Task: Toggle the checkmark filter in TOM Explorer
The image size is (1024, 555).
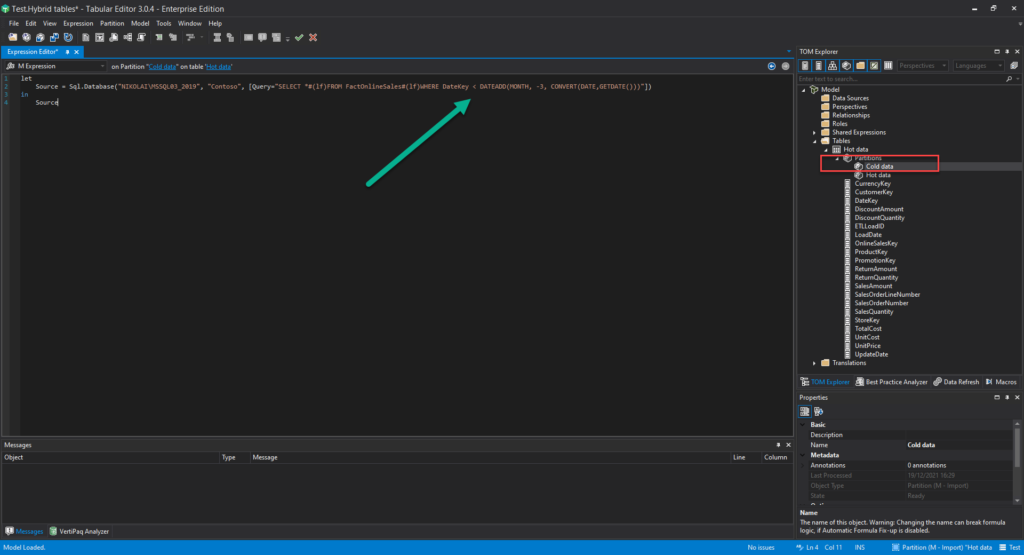Action: coord(874,65)
